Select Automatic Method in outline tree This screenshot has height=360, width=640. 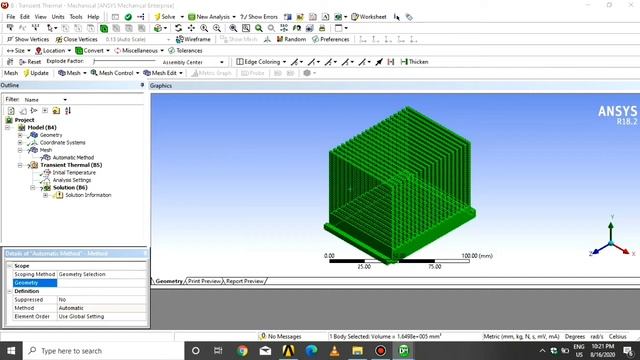(73, 158)
